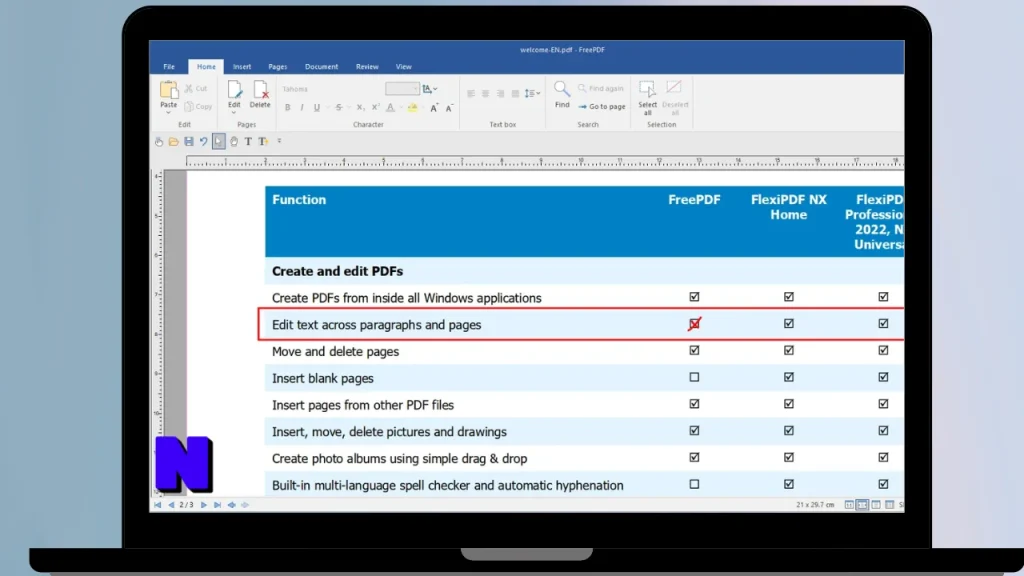Click the Find button
The width and height of the screenshot is (1024, 576).
[x=562, y=95]
